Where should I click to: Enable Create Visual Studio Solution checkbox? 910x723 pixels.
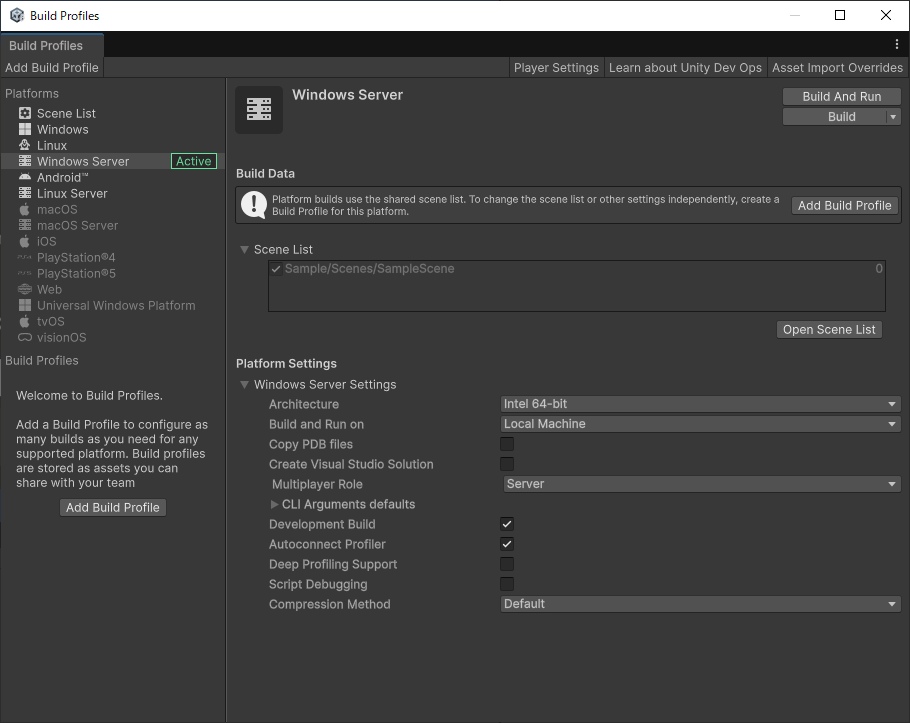[x=507, y=464]
